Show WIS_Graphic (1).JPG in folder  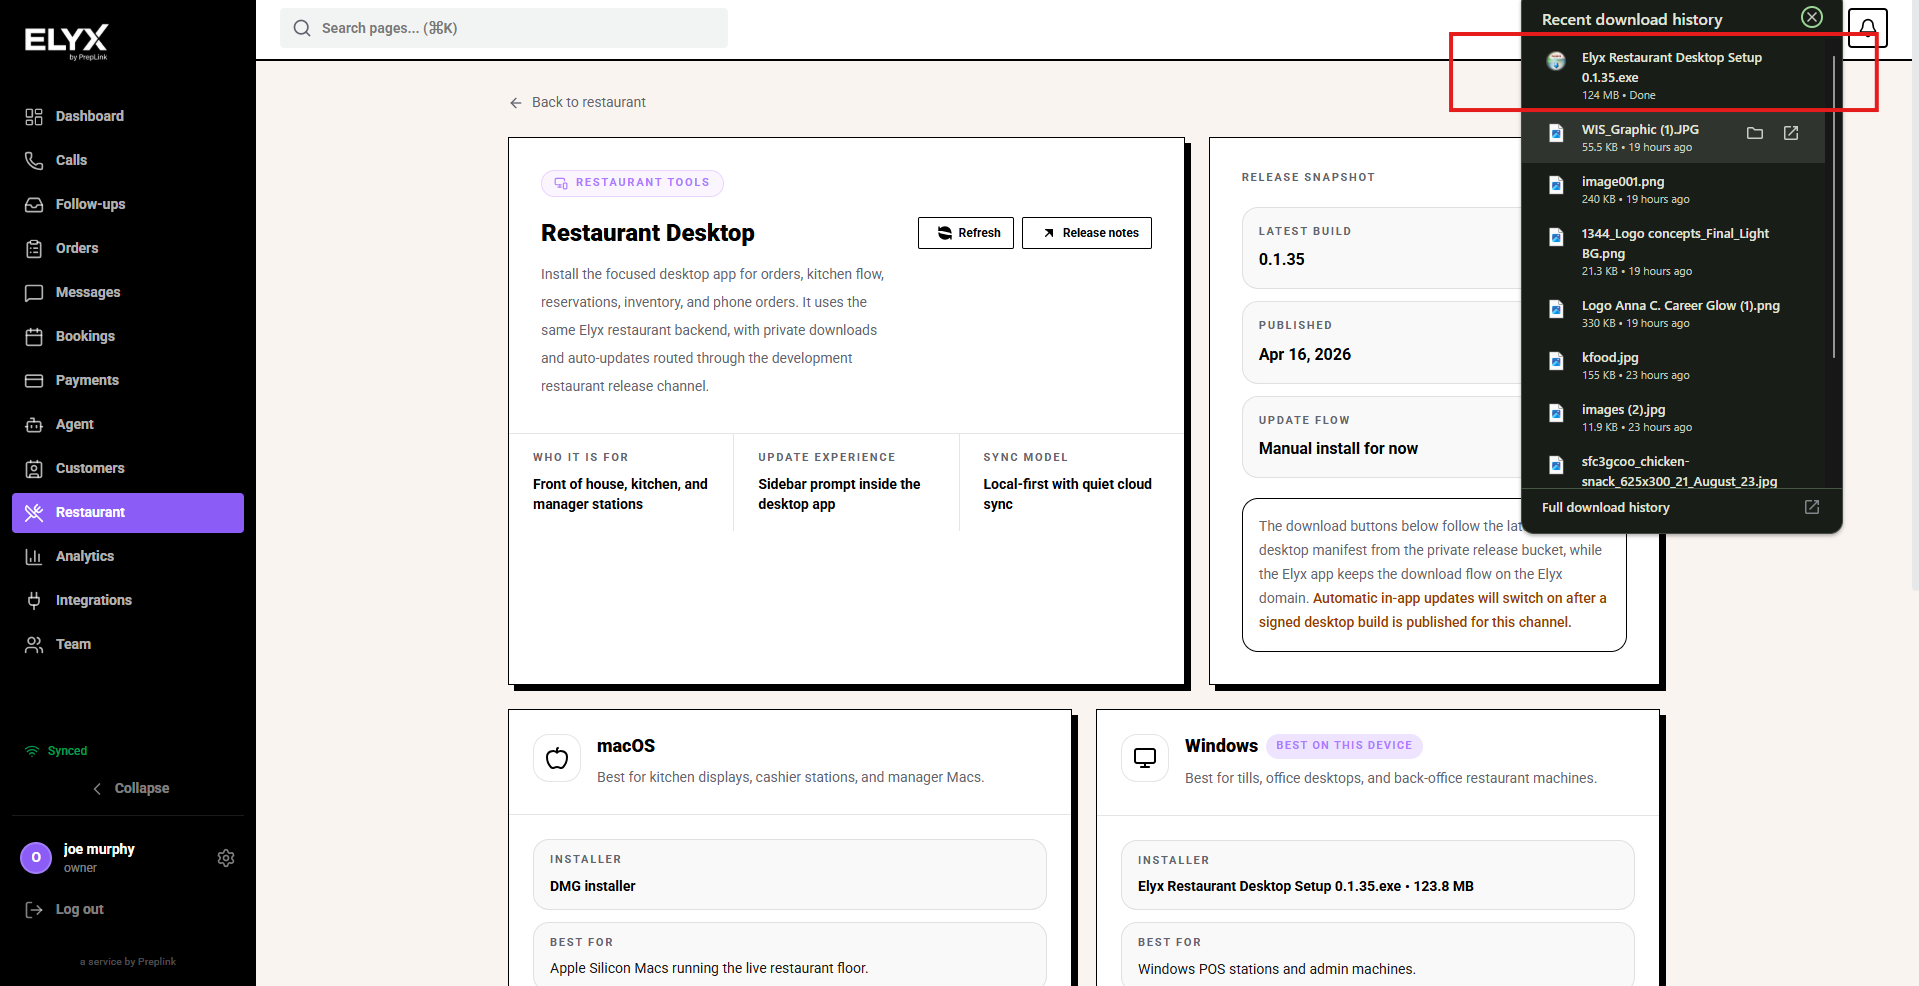(1755, 133)
